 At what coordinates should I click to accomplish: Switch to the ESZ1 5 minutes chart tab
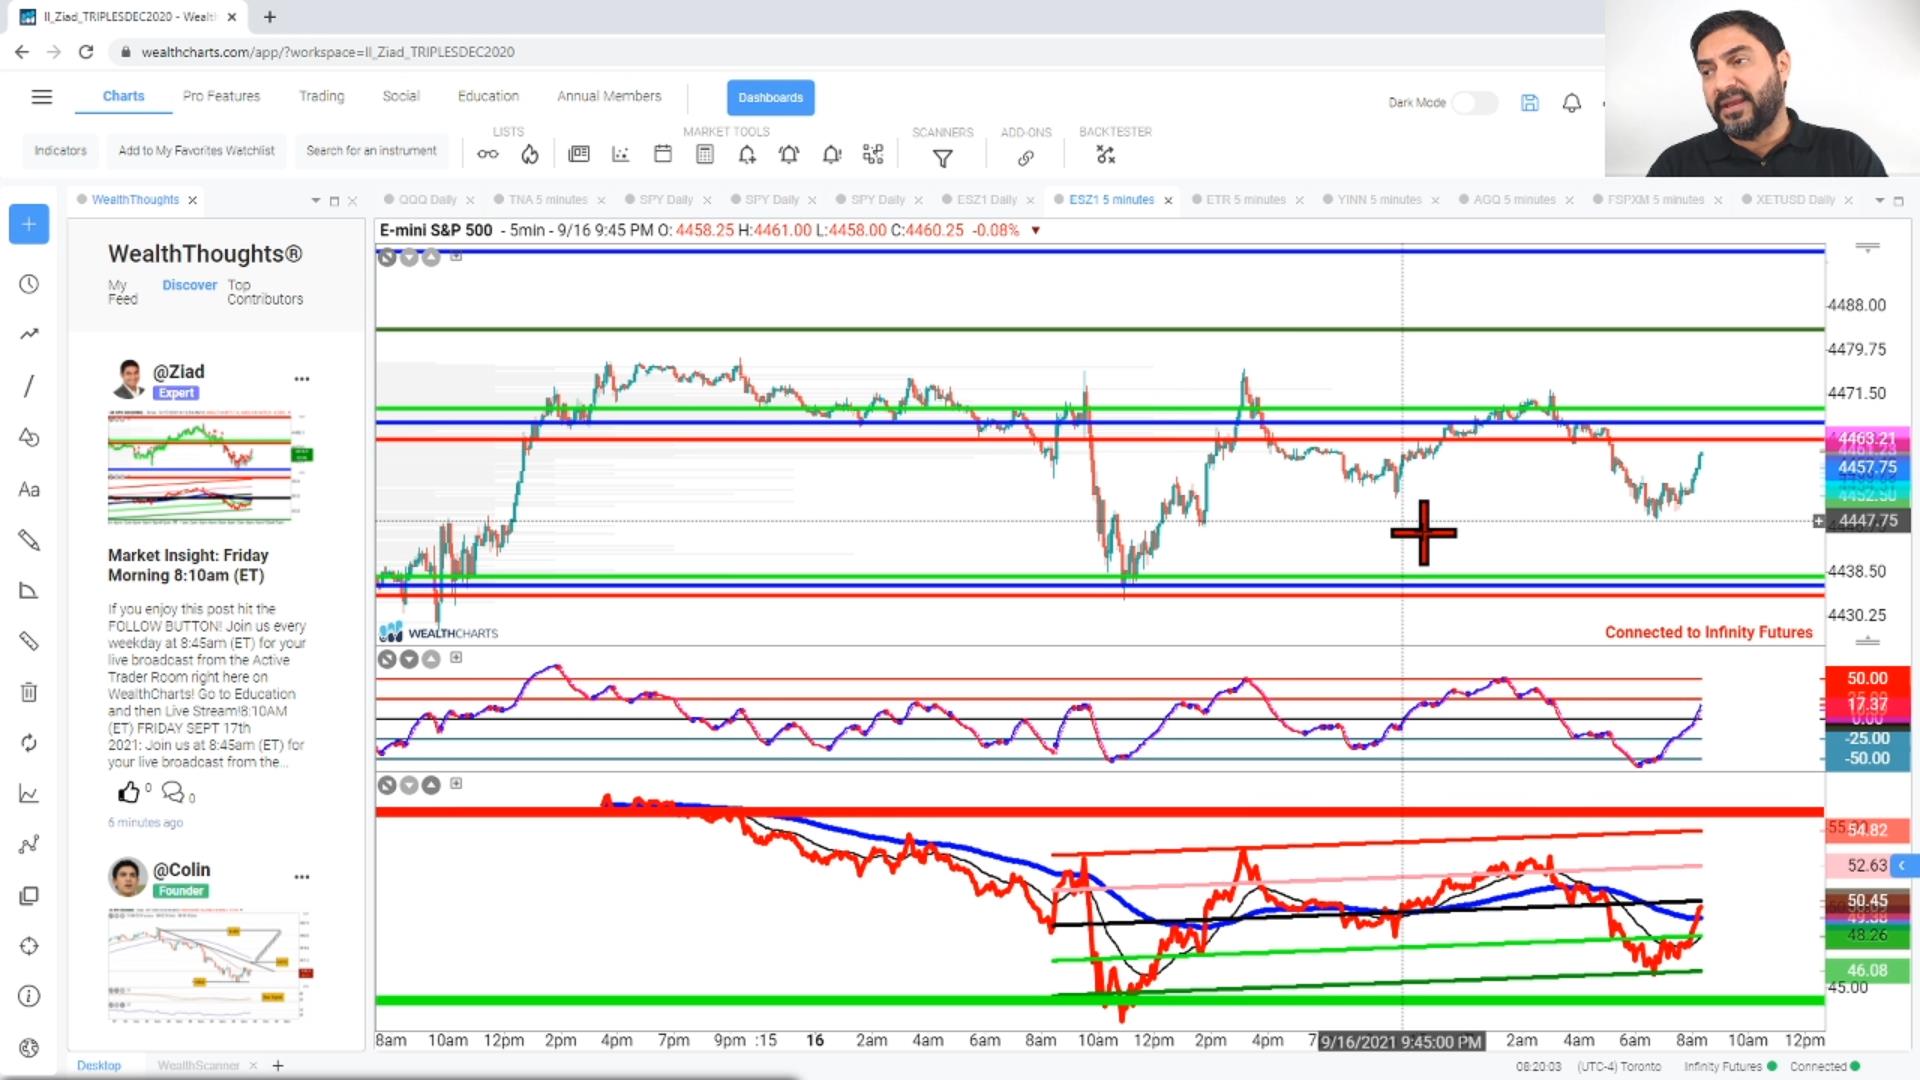[x=1111, y=200]
